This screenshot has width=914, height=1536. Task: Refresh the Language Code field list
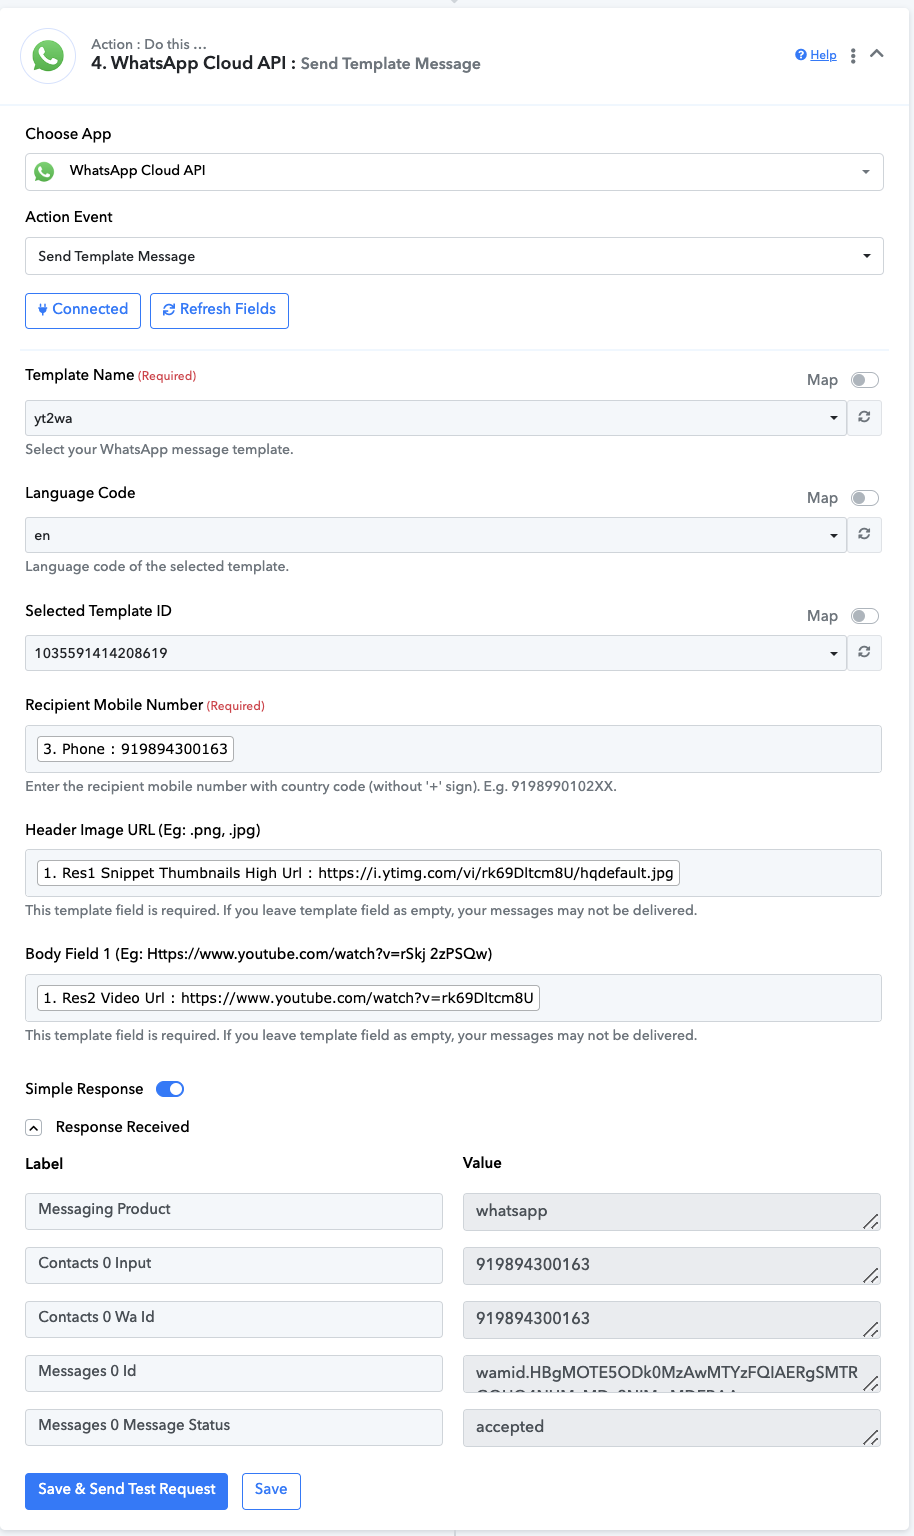pos(864,535)
